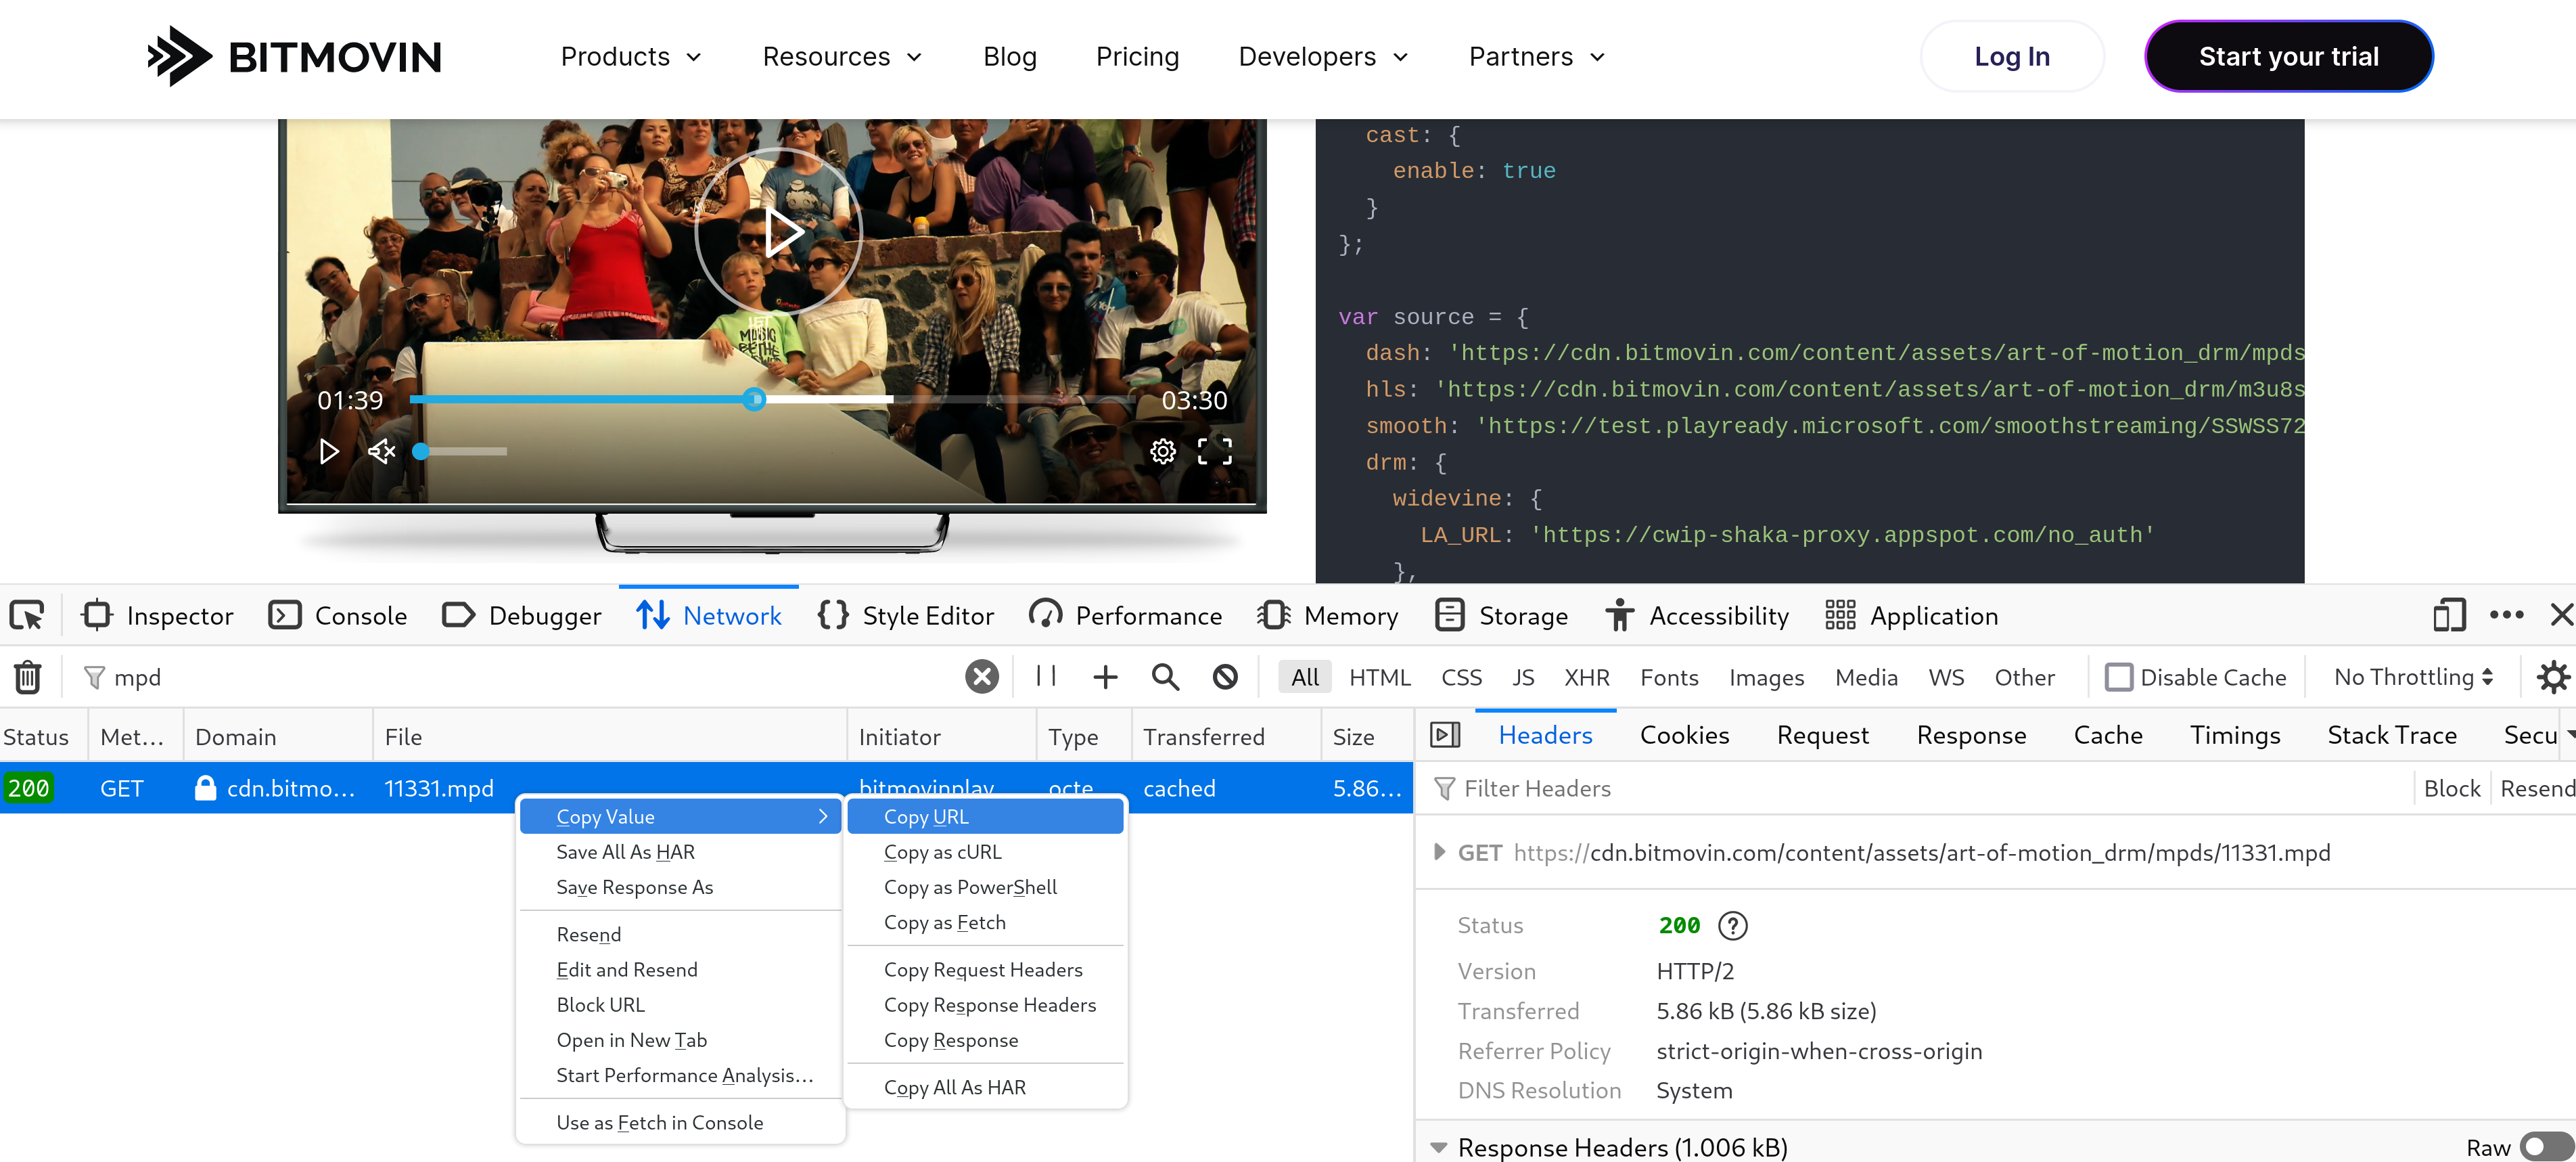Toggle Raw response headers switch
2576x1162 pixels.
point(2545,1146)
